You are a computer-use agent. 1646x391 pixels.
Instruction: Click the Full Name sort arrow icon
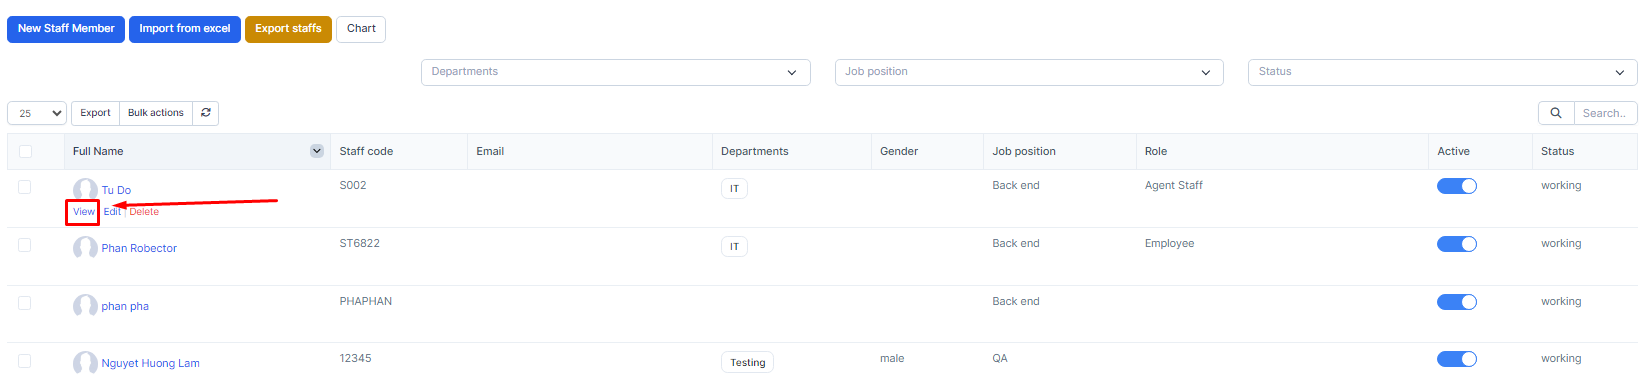(317, 151)
